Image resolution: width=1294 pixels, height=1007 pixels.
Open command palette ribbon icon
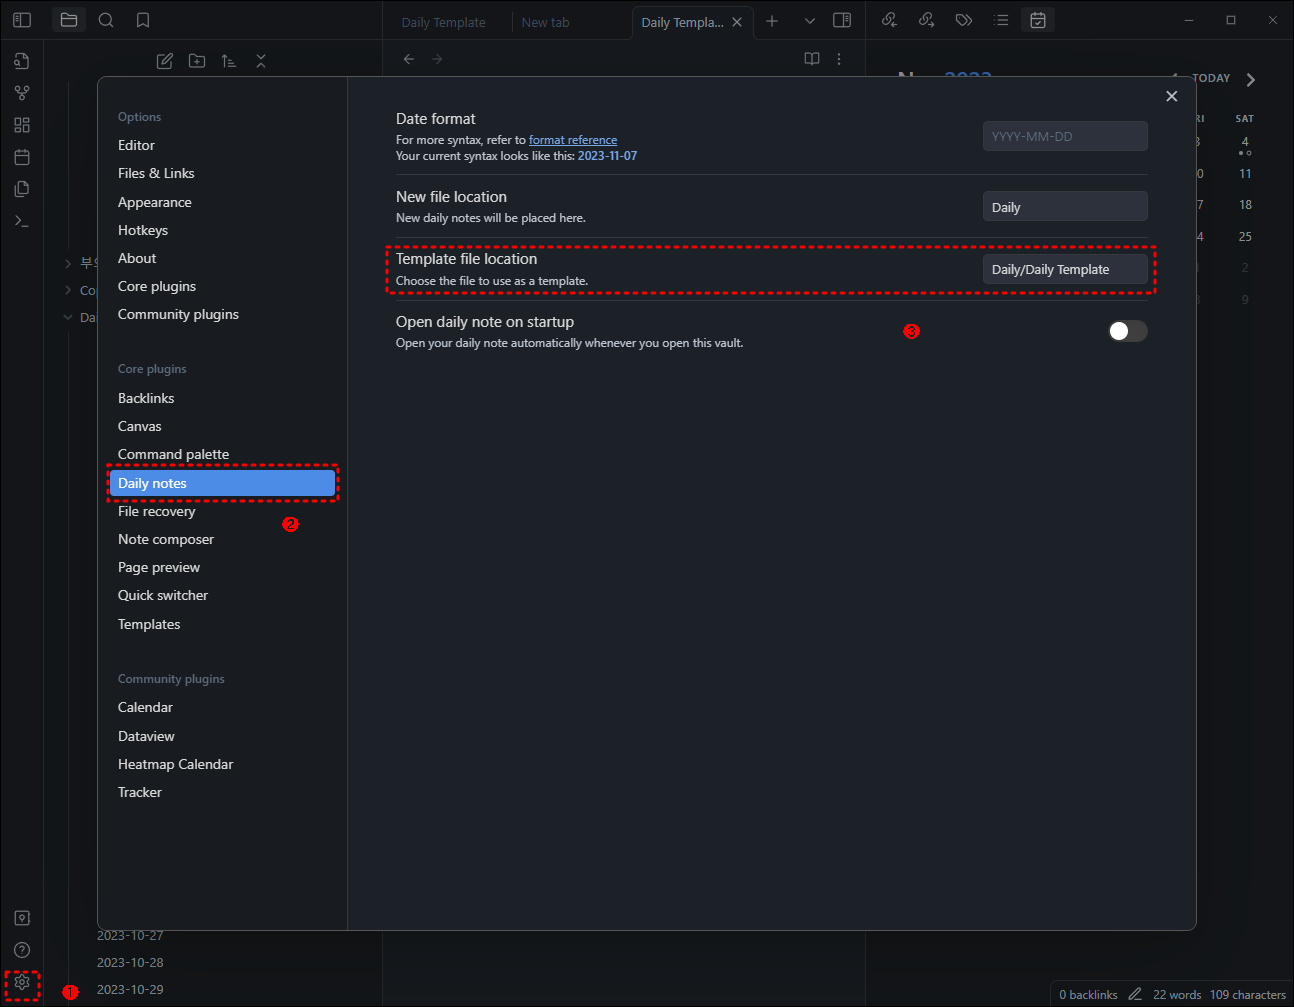22,221
